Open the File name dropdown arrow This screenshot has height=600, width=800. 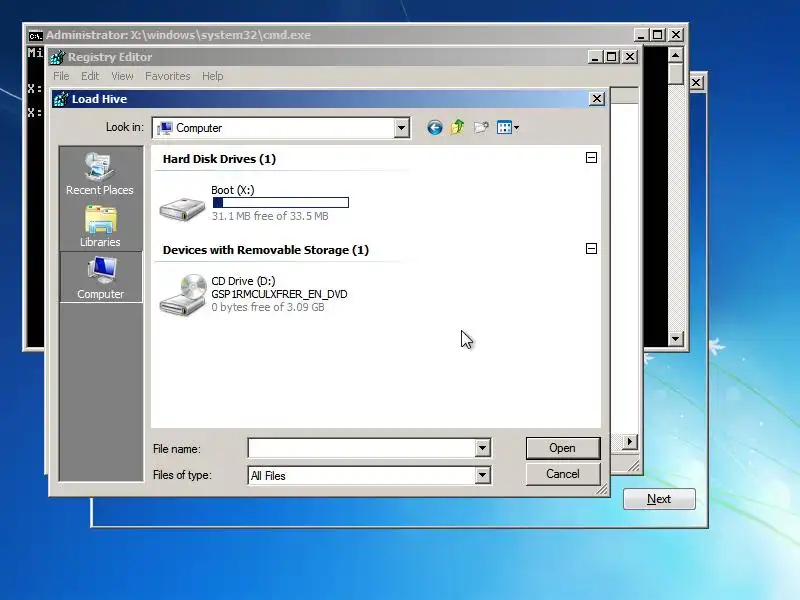482,448
